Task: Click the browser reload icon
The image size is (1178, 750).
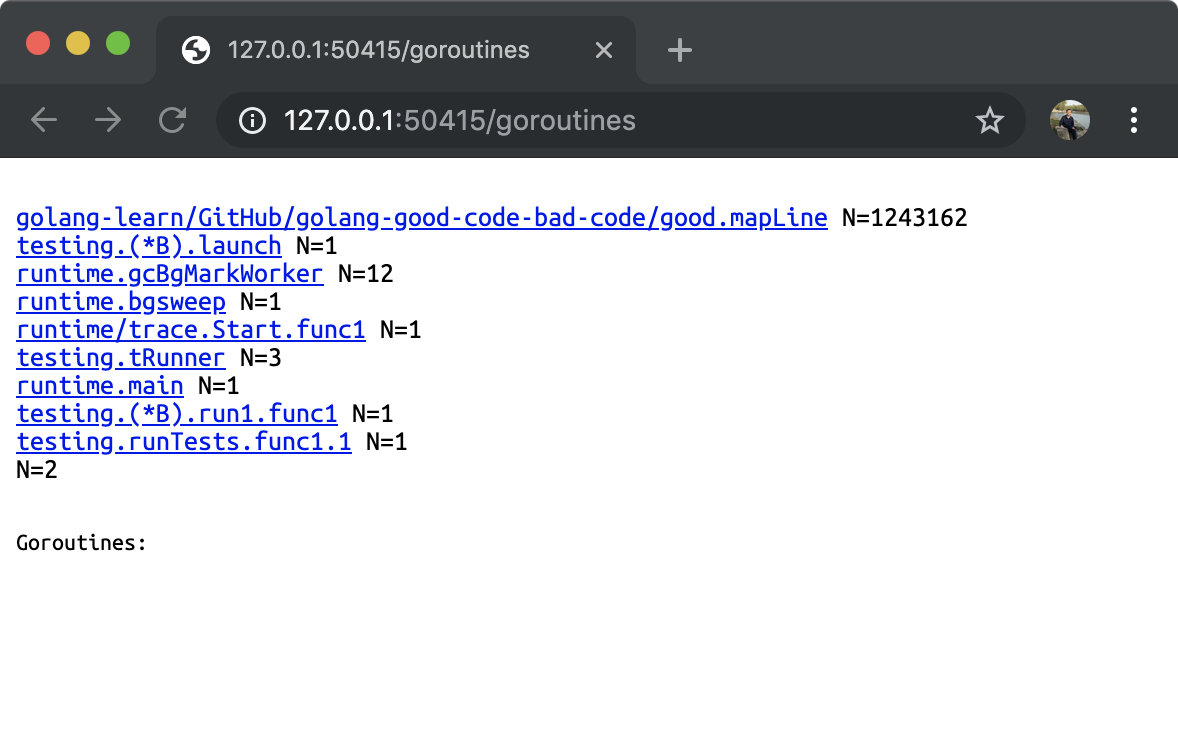Action: [172, 120]
